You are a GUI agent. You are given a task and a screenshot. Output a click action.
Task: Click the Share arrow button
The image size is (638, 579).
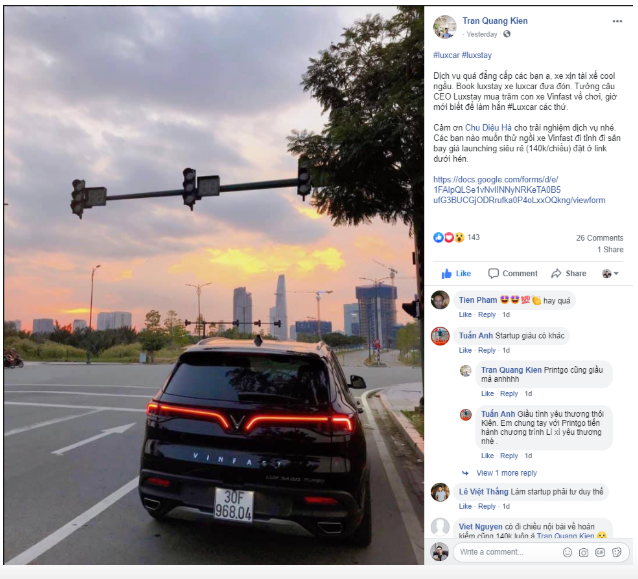(x=568, y=273)
